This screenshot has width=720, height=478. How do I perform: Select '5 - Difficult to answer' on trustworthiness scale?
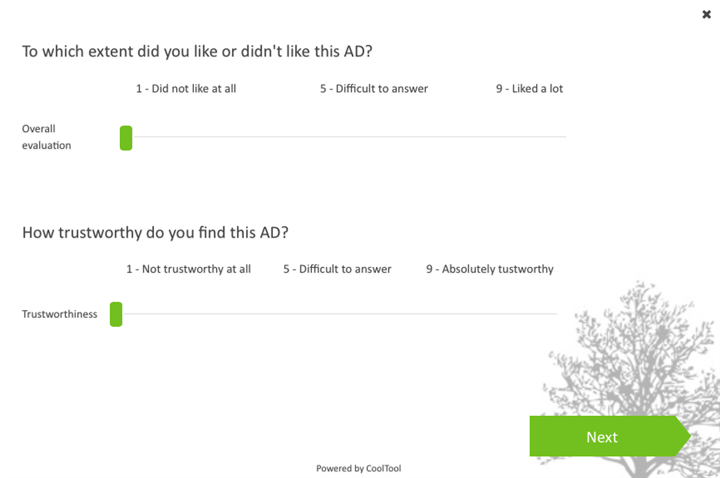337,269
